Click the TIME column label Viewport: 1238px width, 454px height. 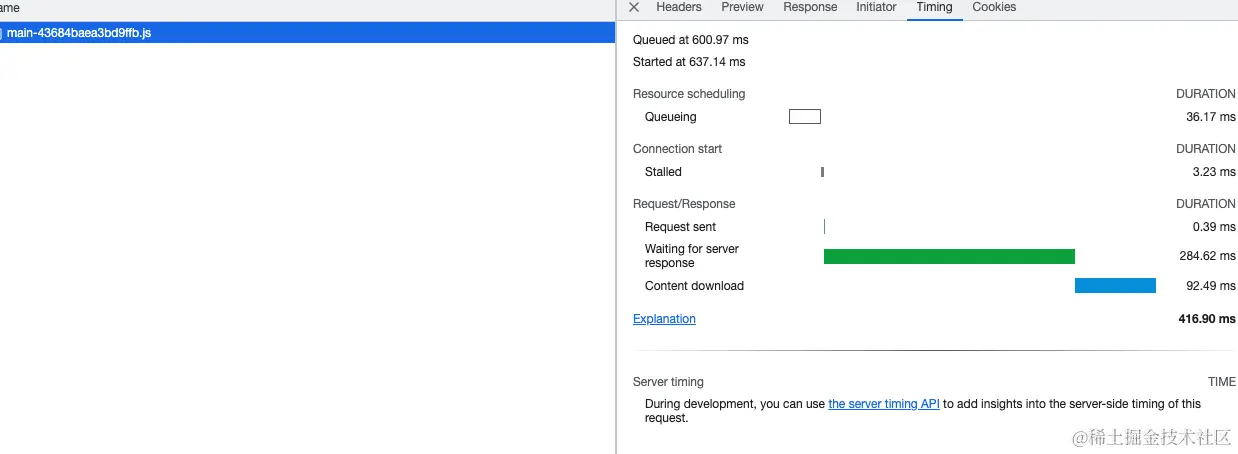[x=1222, y=382]
